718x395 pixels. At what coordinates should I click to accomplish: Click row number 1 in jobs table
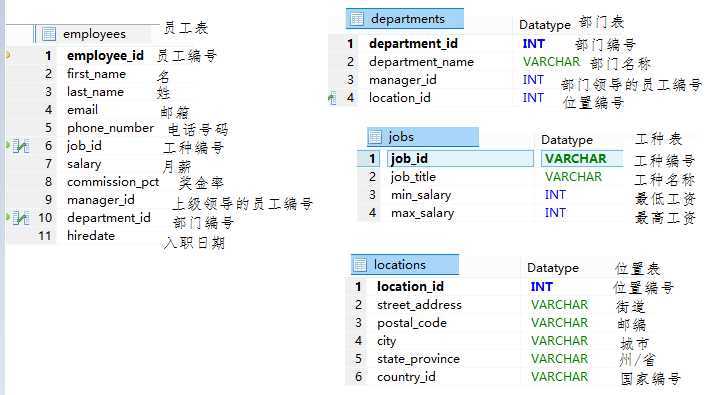372,158
